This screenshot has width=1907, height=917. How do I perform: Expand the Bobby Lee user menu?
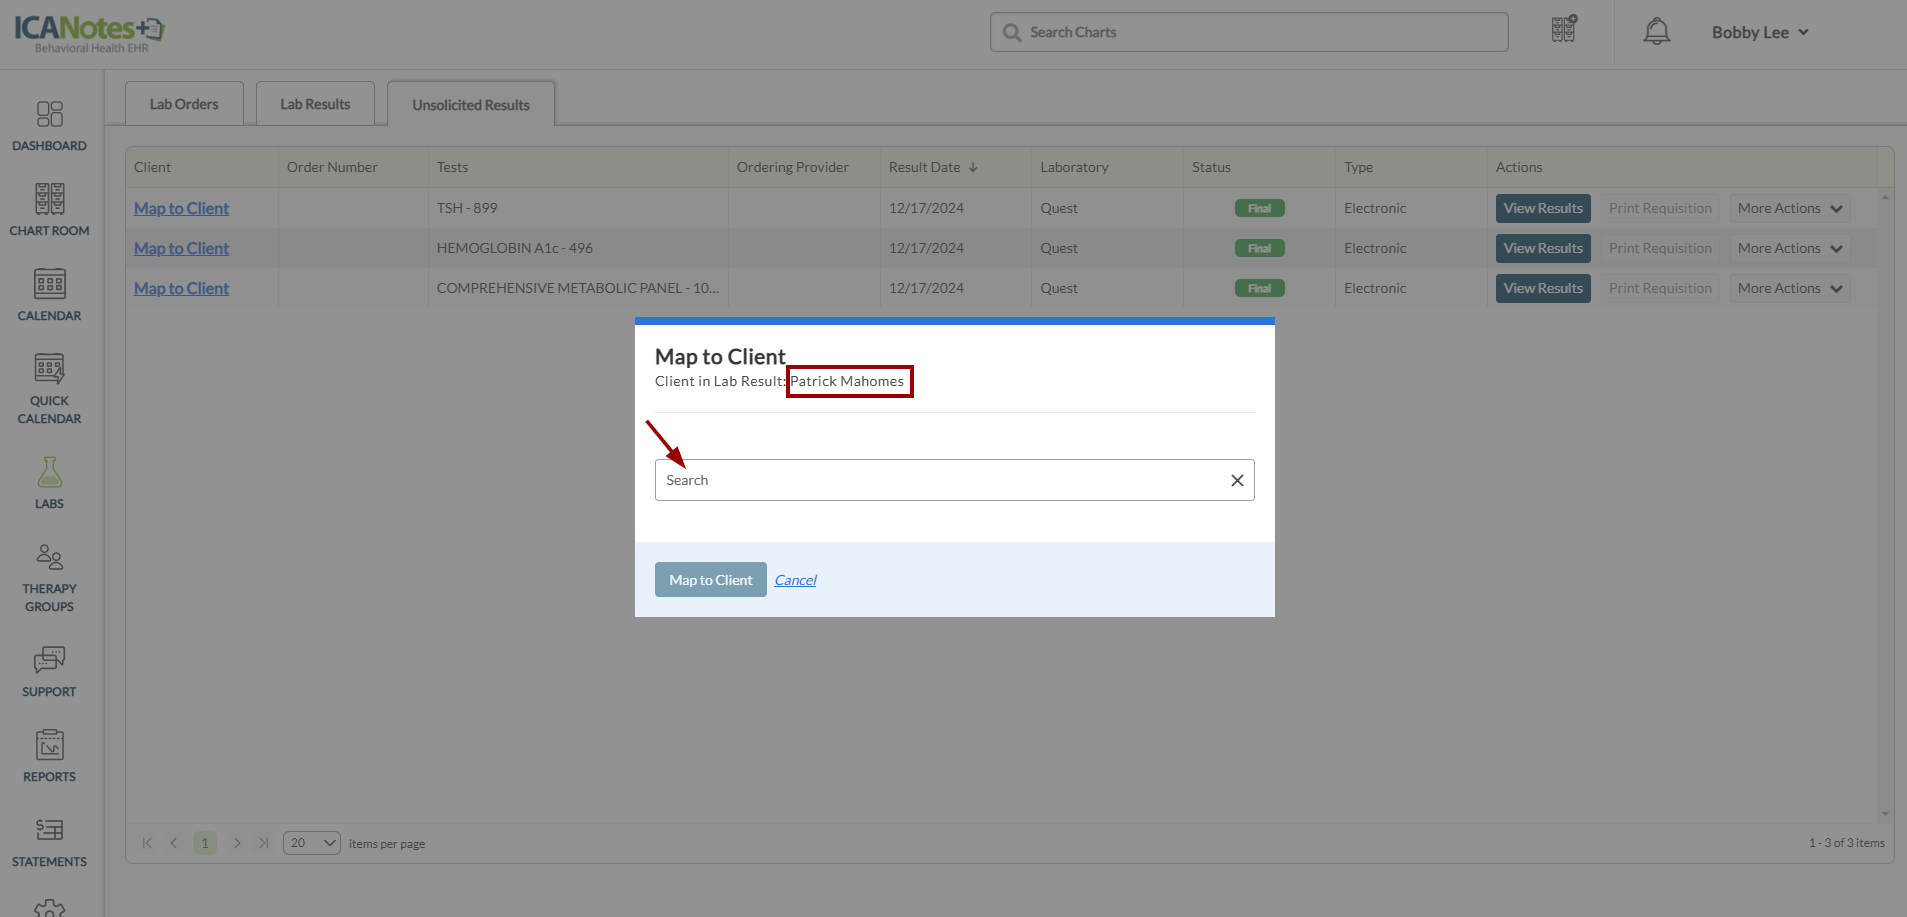click(x=1759, y=32)
